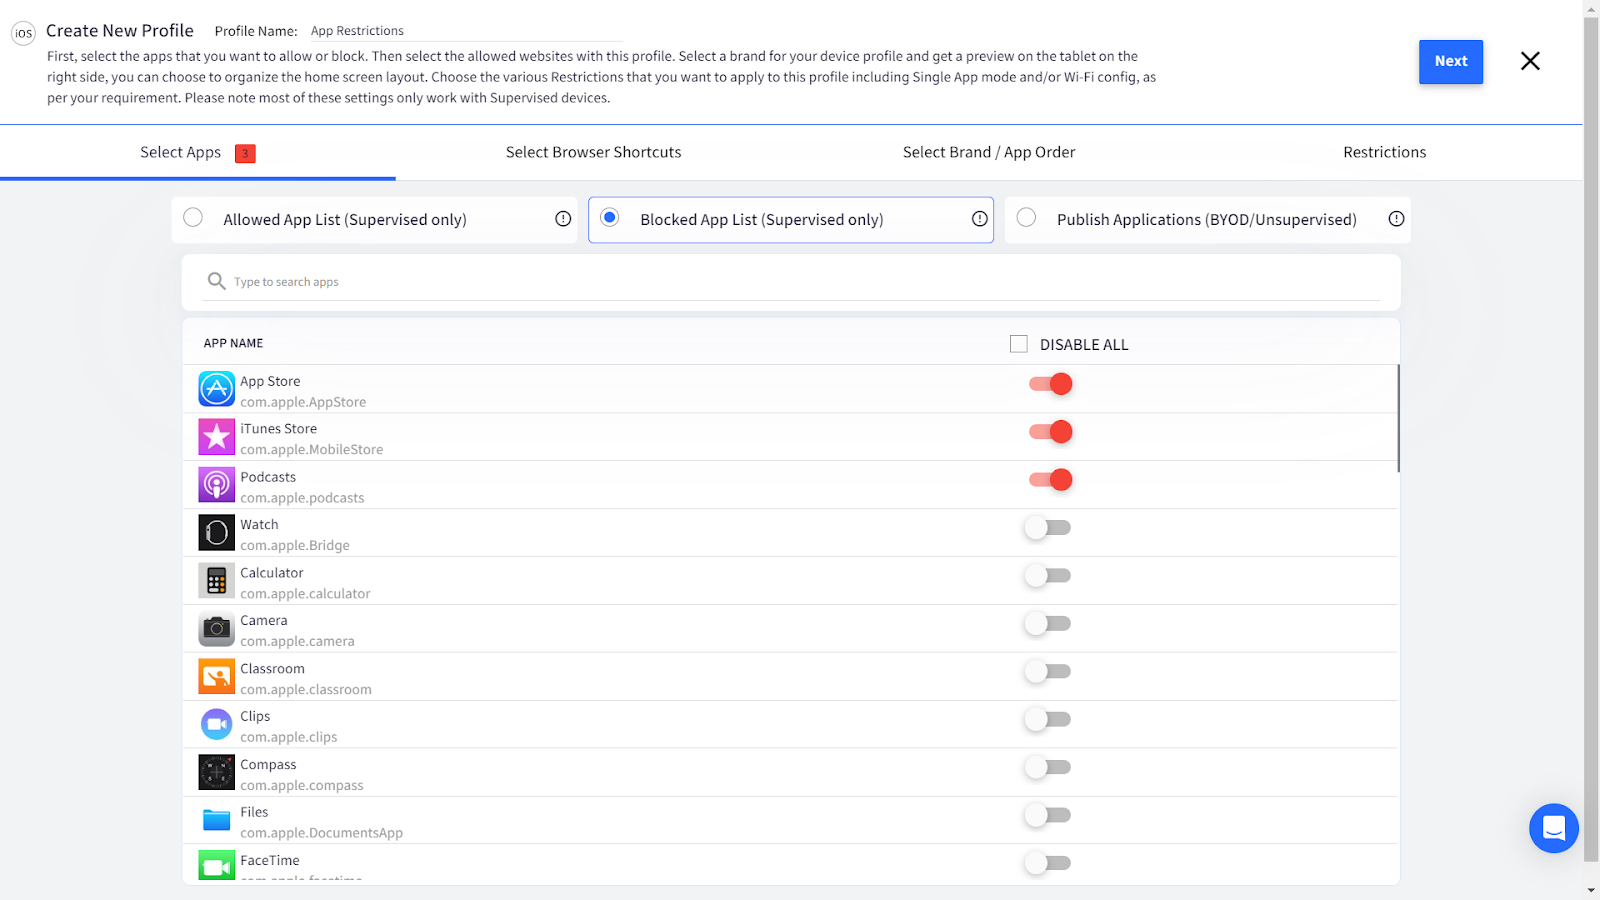
Task: Enable the Watch app toggle
Action: coord(1047,528)
